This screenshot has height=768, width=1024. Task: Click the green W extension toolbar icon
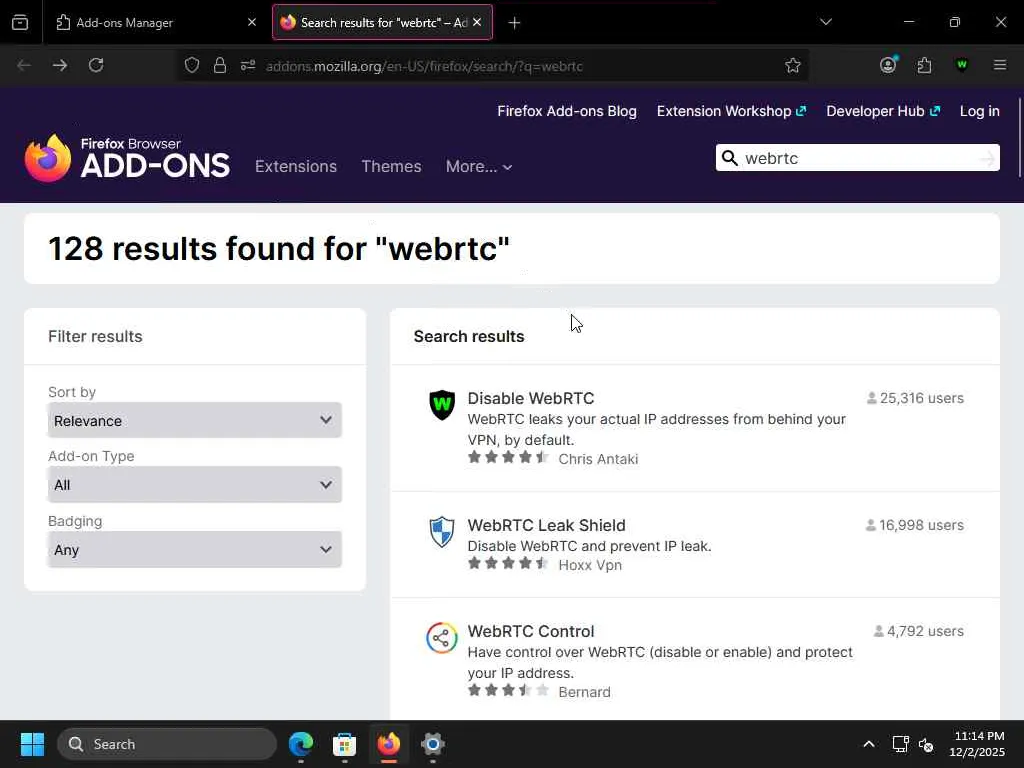coord(961,65)
